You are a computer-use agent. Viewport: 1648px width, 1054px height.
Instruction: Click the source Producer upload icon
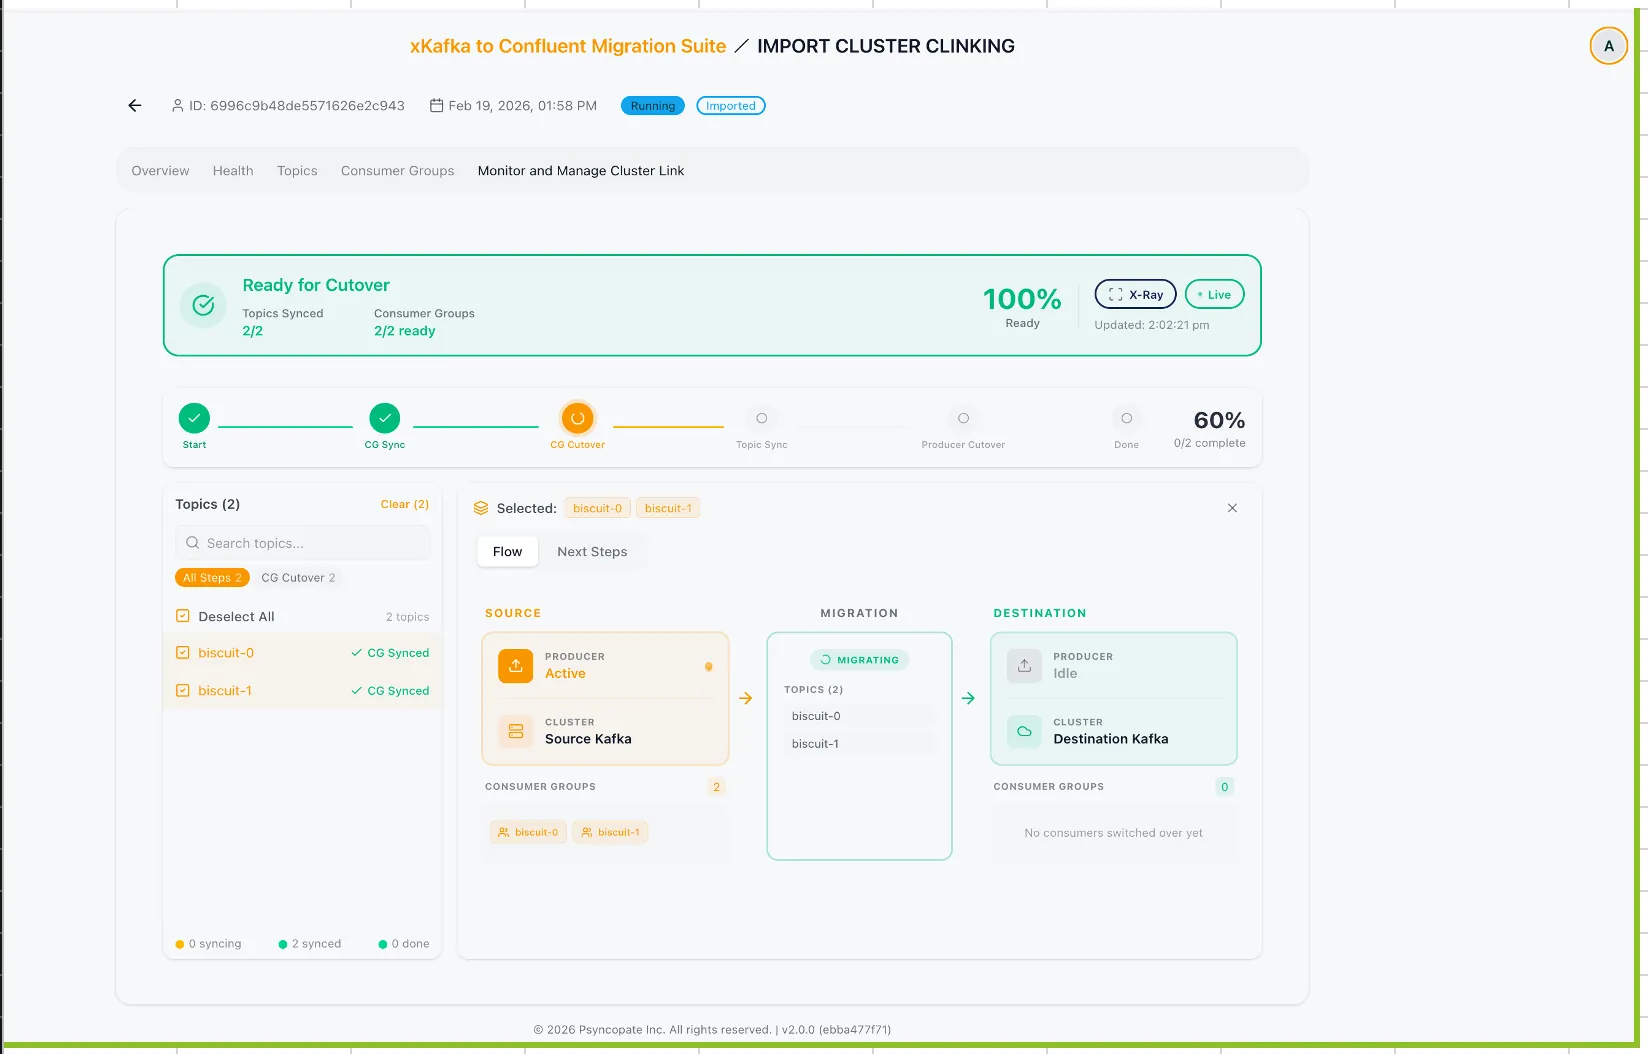coord(515,665)
